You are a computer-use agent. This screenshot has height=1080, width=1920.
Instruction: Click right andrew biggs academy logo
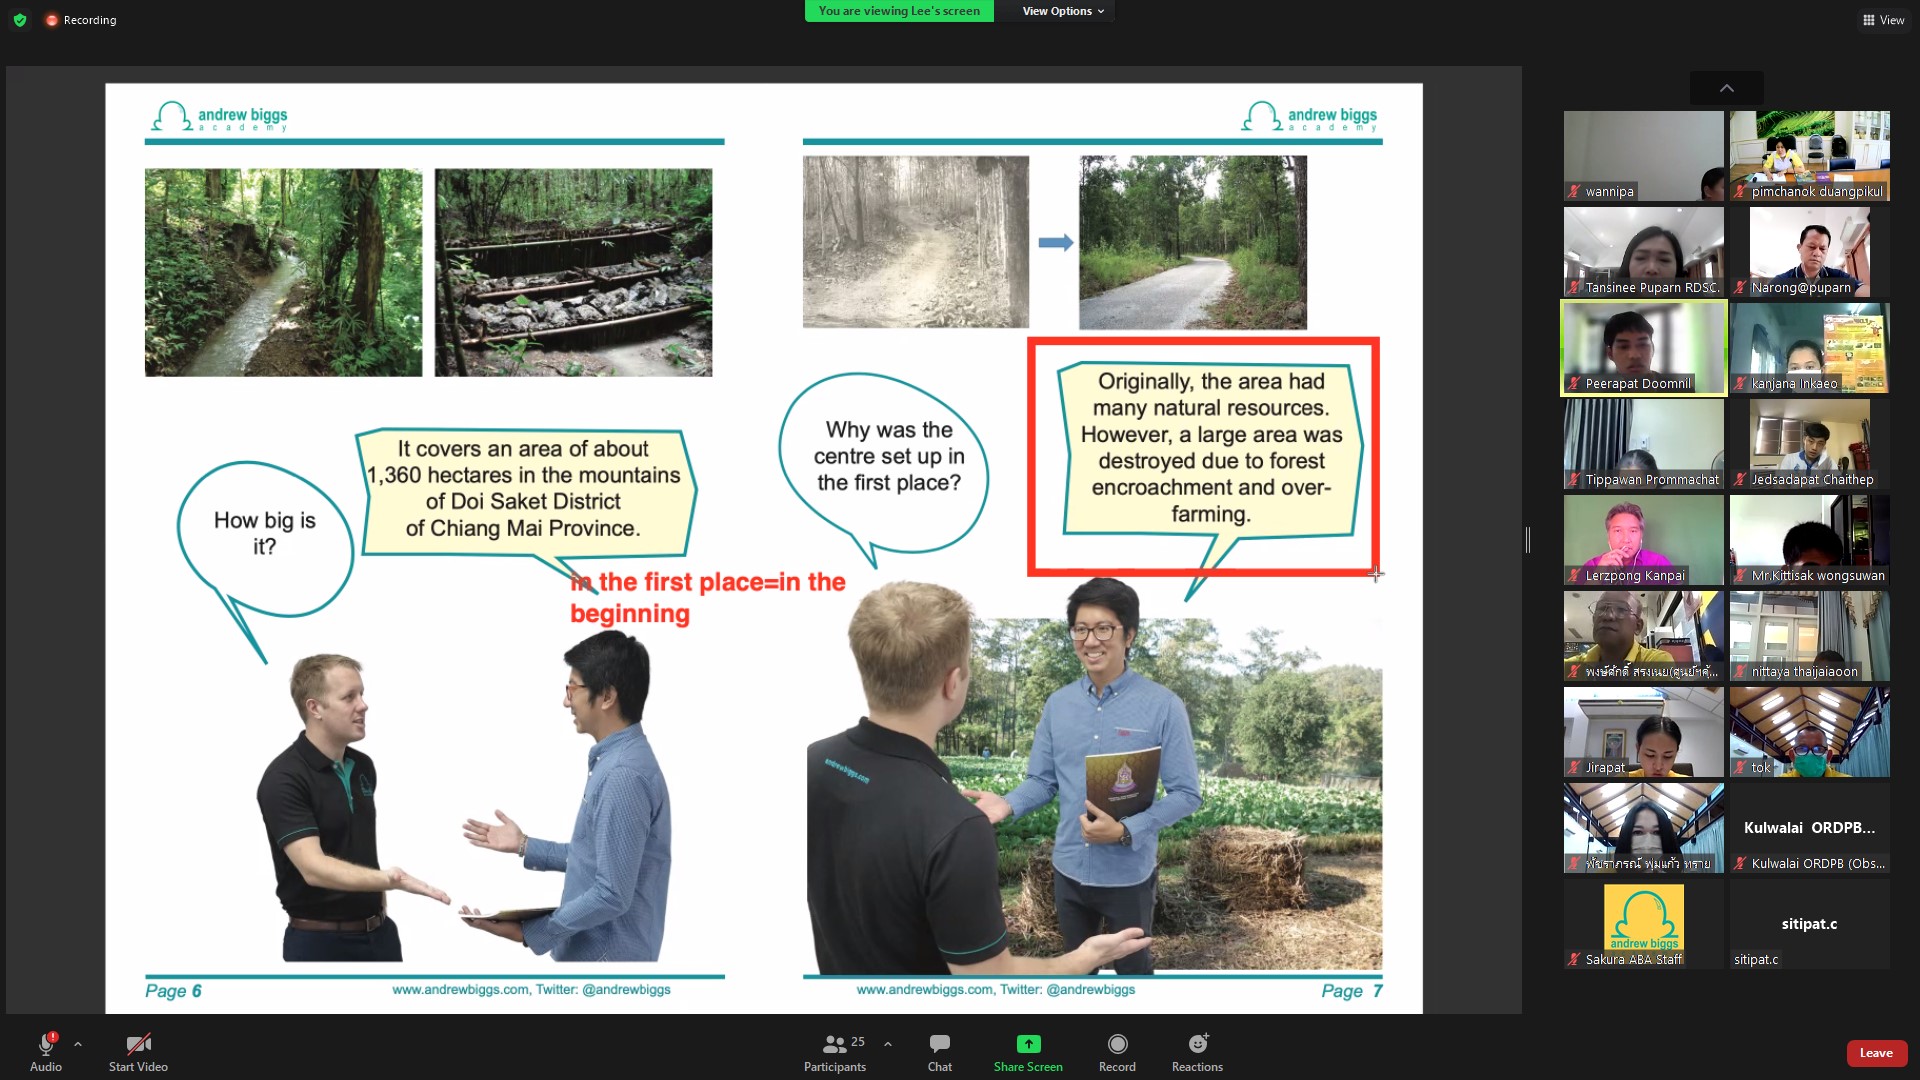coord(1310,118)
